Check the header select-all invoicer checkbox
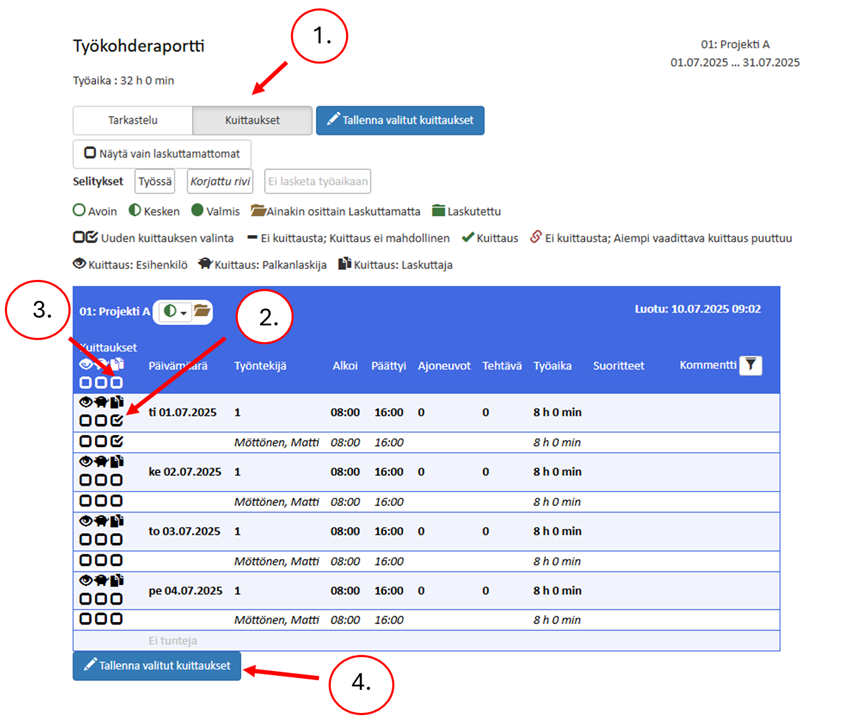Screen dimensions: 844x727 click(117, 383)
